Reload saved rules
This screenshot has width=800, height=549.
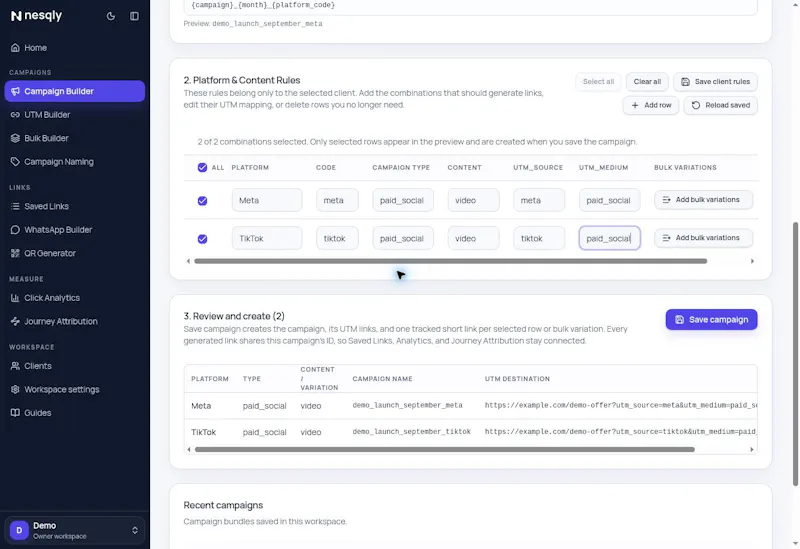click(x=720, y=105)
